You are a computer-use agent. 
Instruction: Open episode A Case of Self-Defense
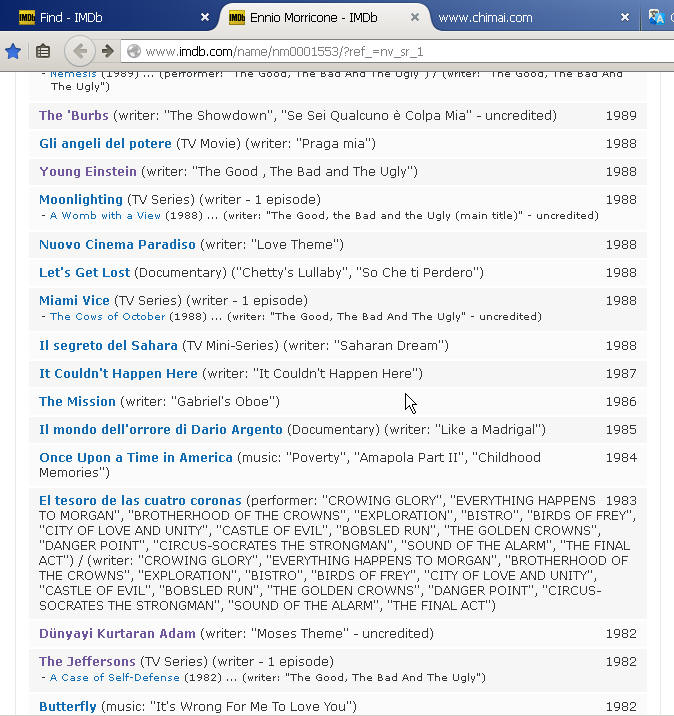click(115, 678)
